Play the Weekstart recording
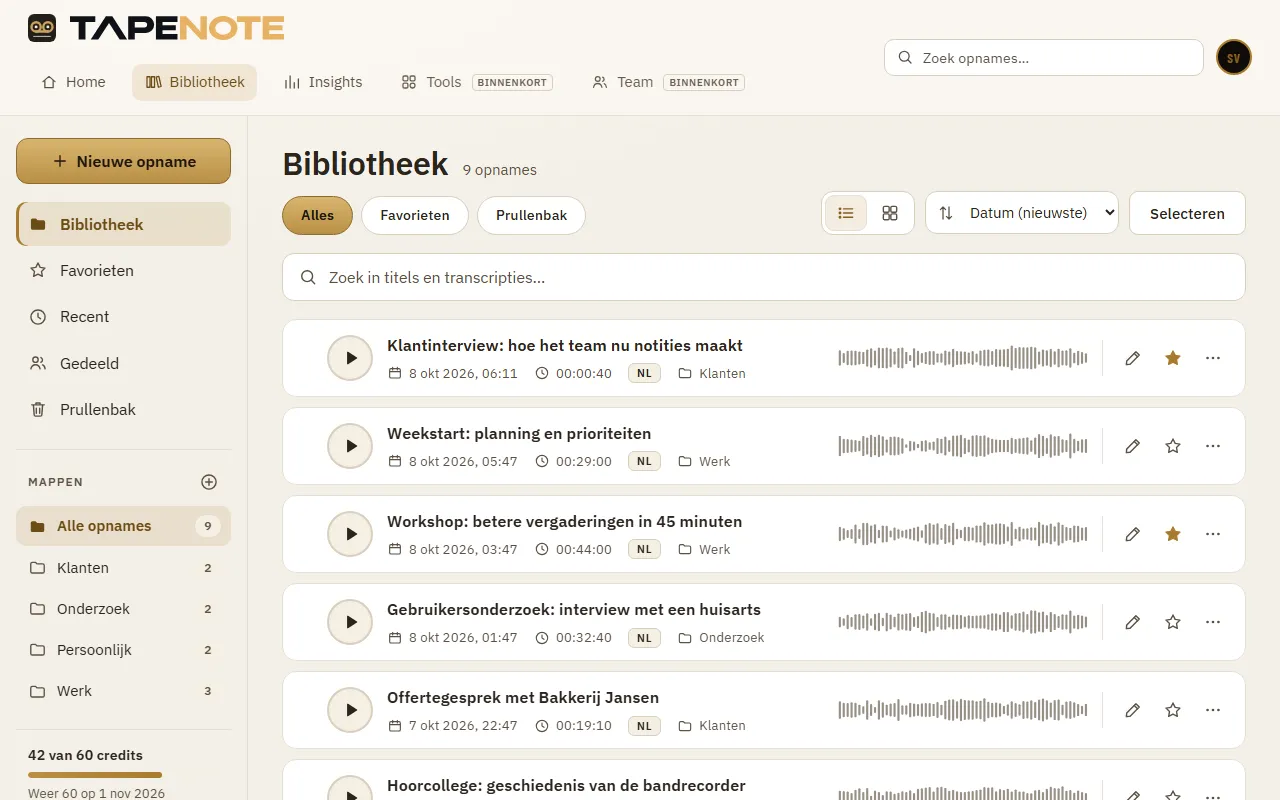This screenshot has width=1280, height=800. [x=350, y=446]
